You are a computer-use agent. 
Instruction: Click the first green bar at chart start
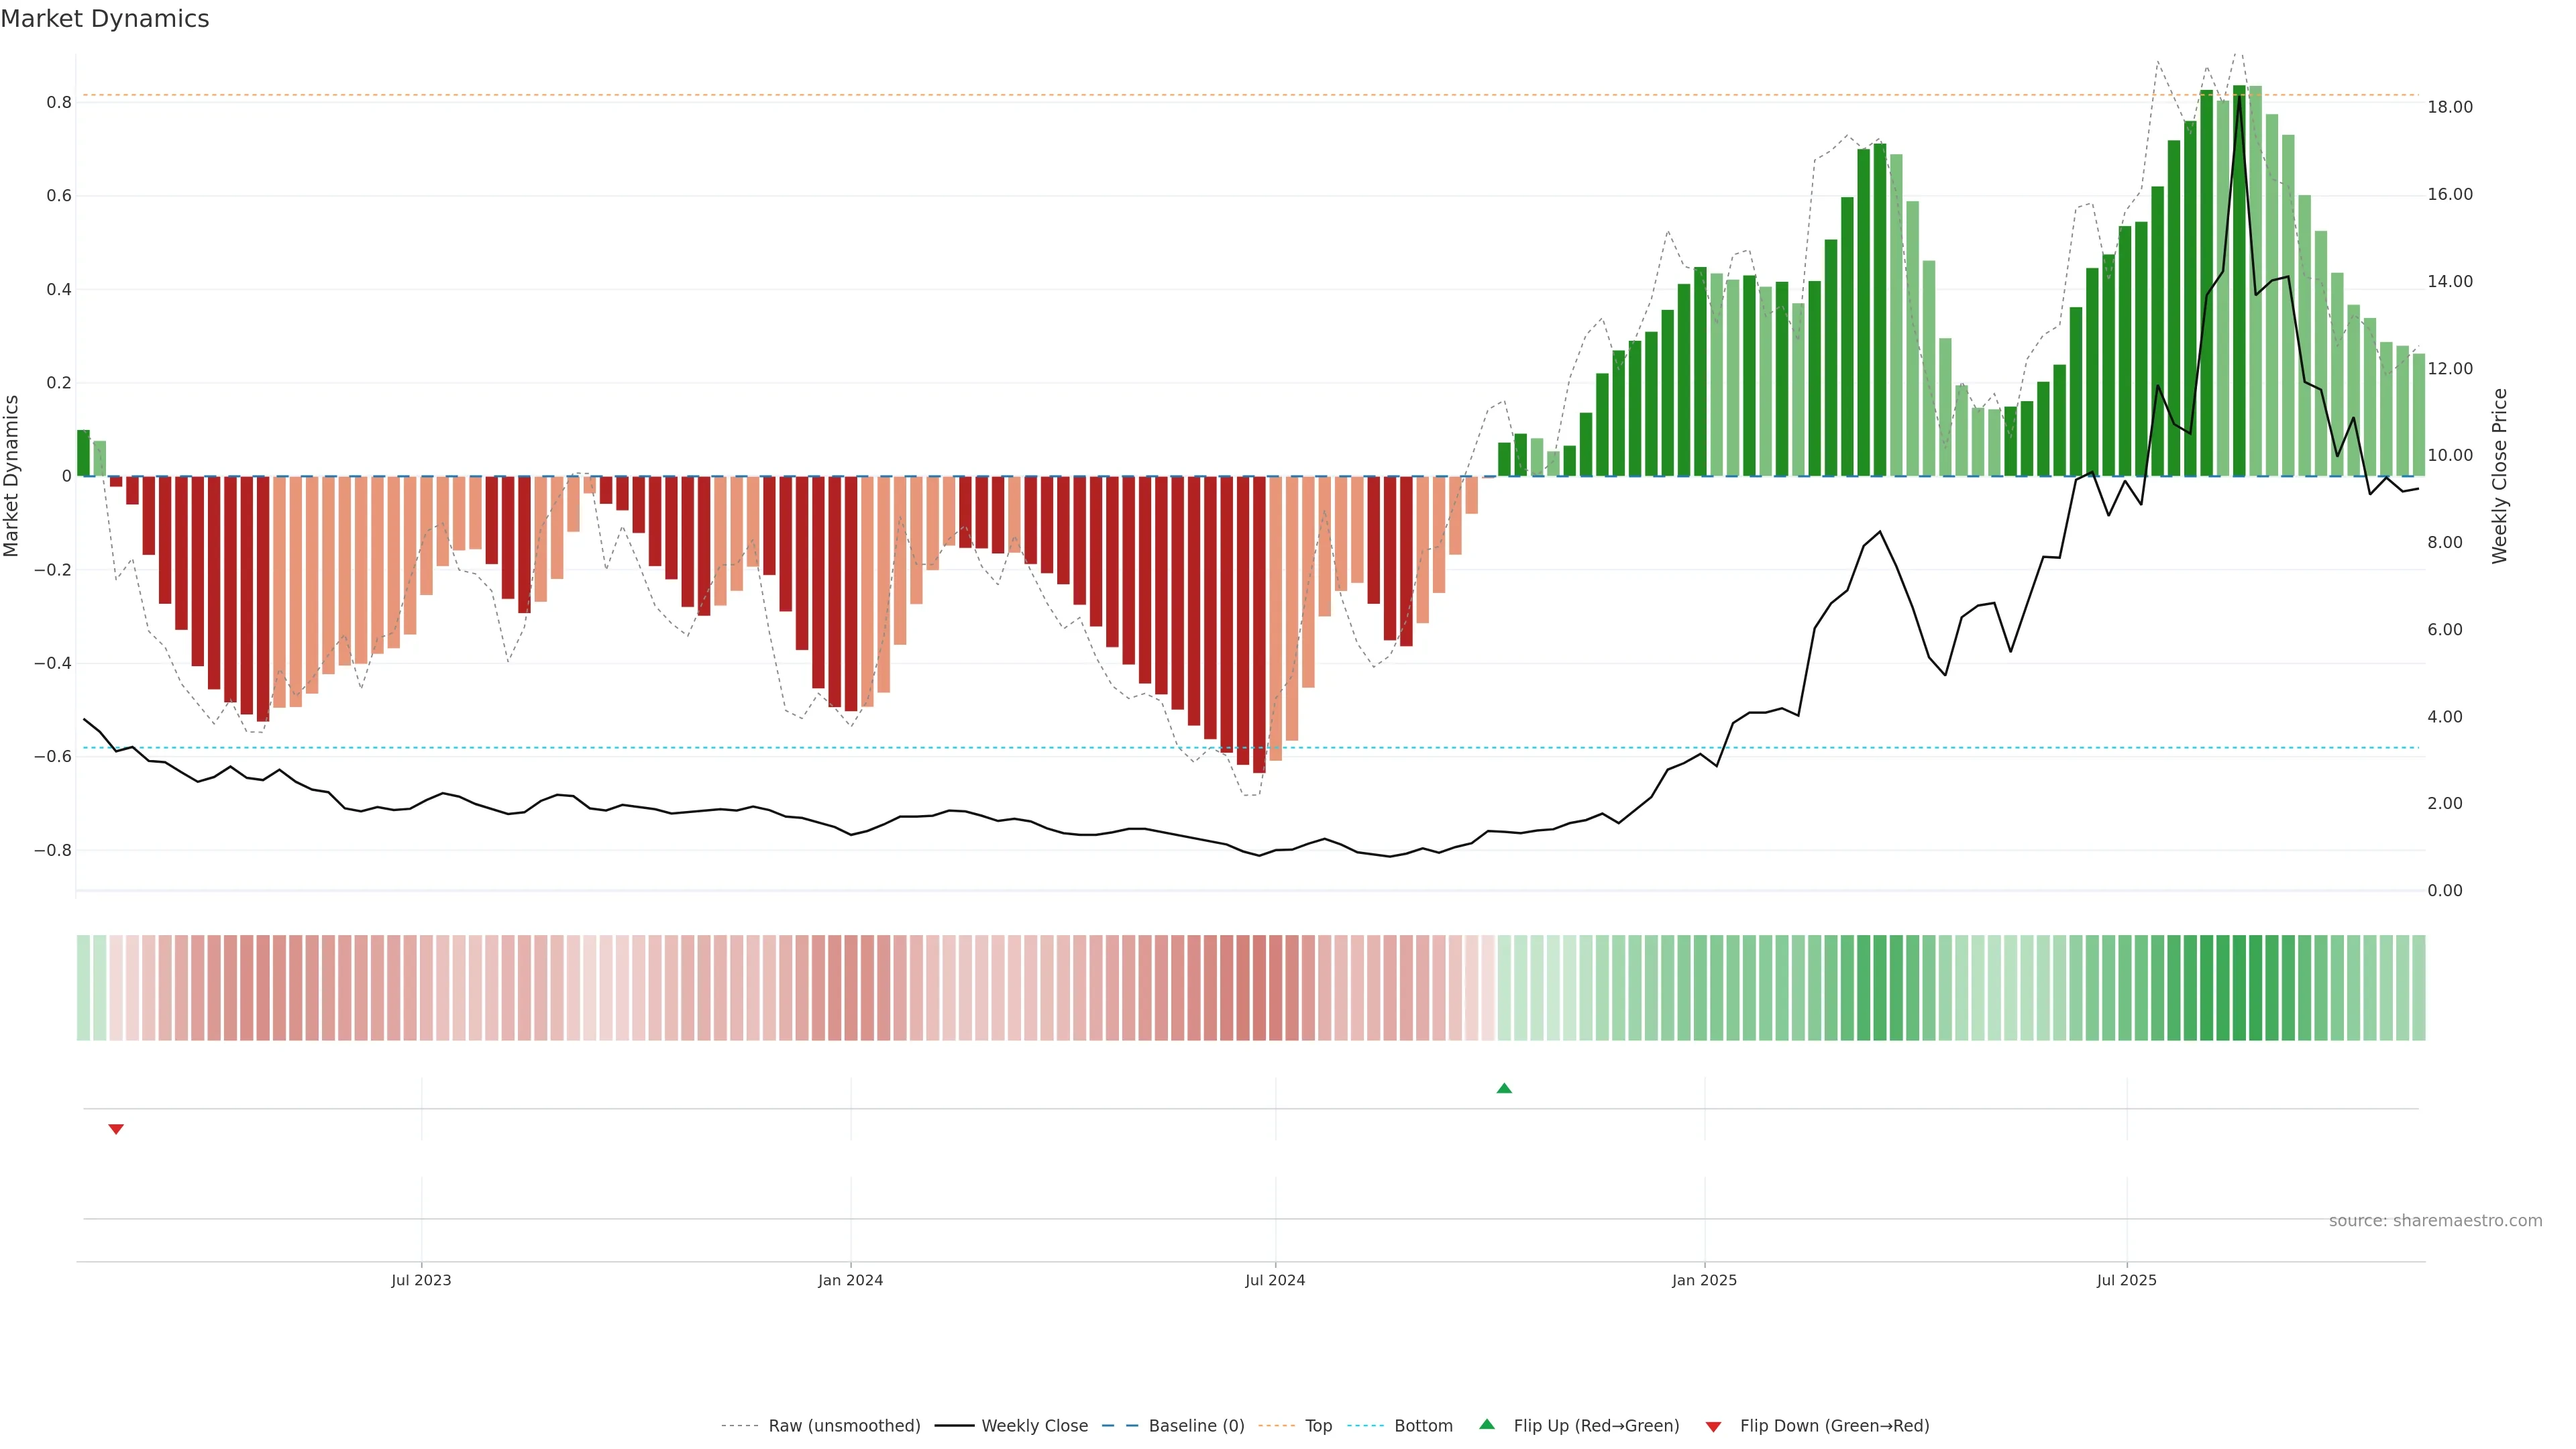coord(83,453)
